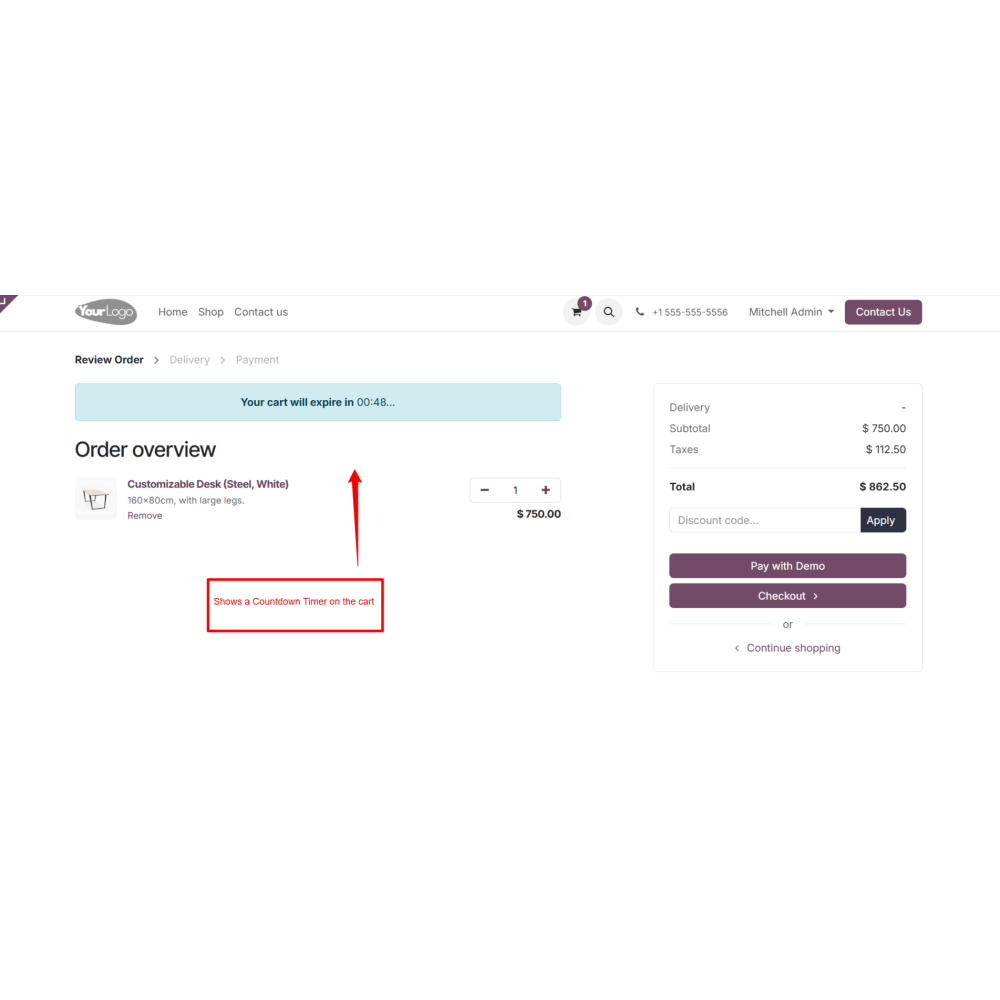Open Contact us in the navigation
The width and height of the screenshot is (1000, 1000).
(x=261, y=312)
